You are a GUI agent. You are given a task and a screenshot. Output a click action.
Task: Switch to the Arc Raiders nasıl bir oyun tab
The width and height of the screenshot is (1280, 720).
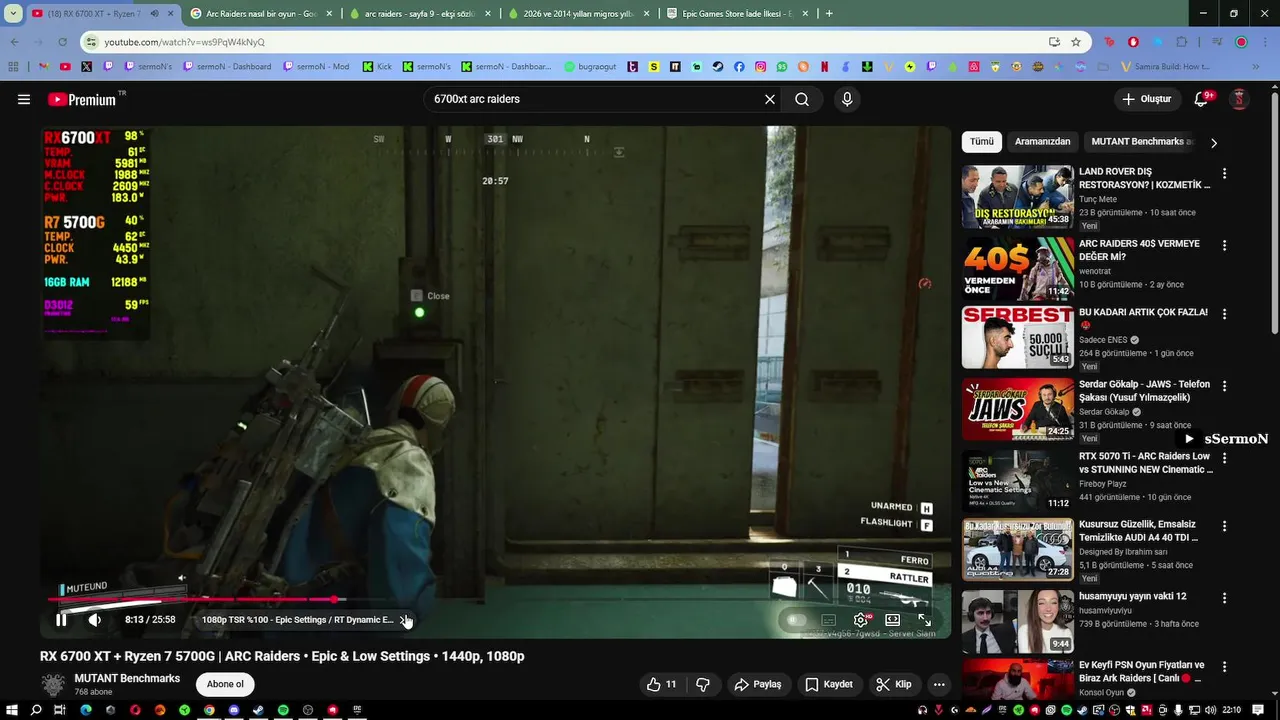click(x=262, y=14)
